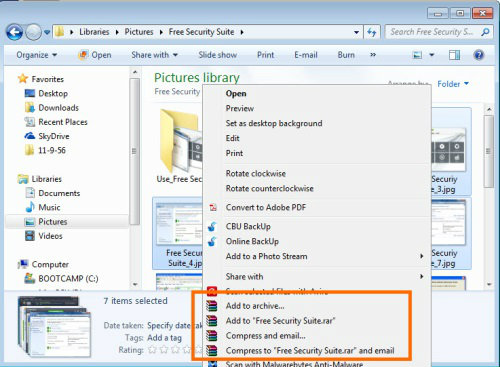500x367 pixels.
Task: Start Slide show from toolbar
Action: pos(218,55)
